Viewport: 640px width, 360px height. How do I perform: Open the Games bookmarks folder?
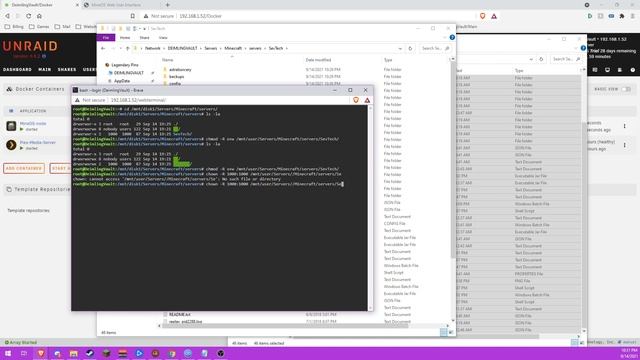point(39,27)
